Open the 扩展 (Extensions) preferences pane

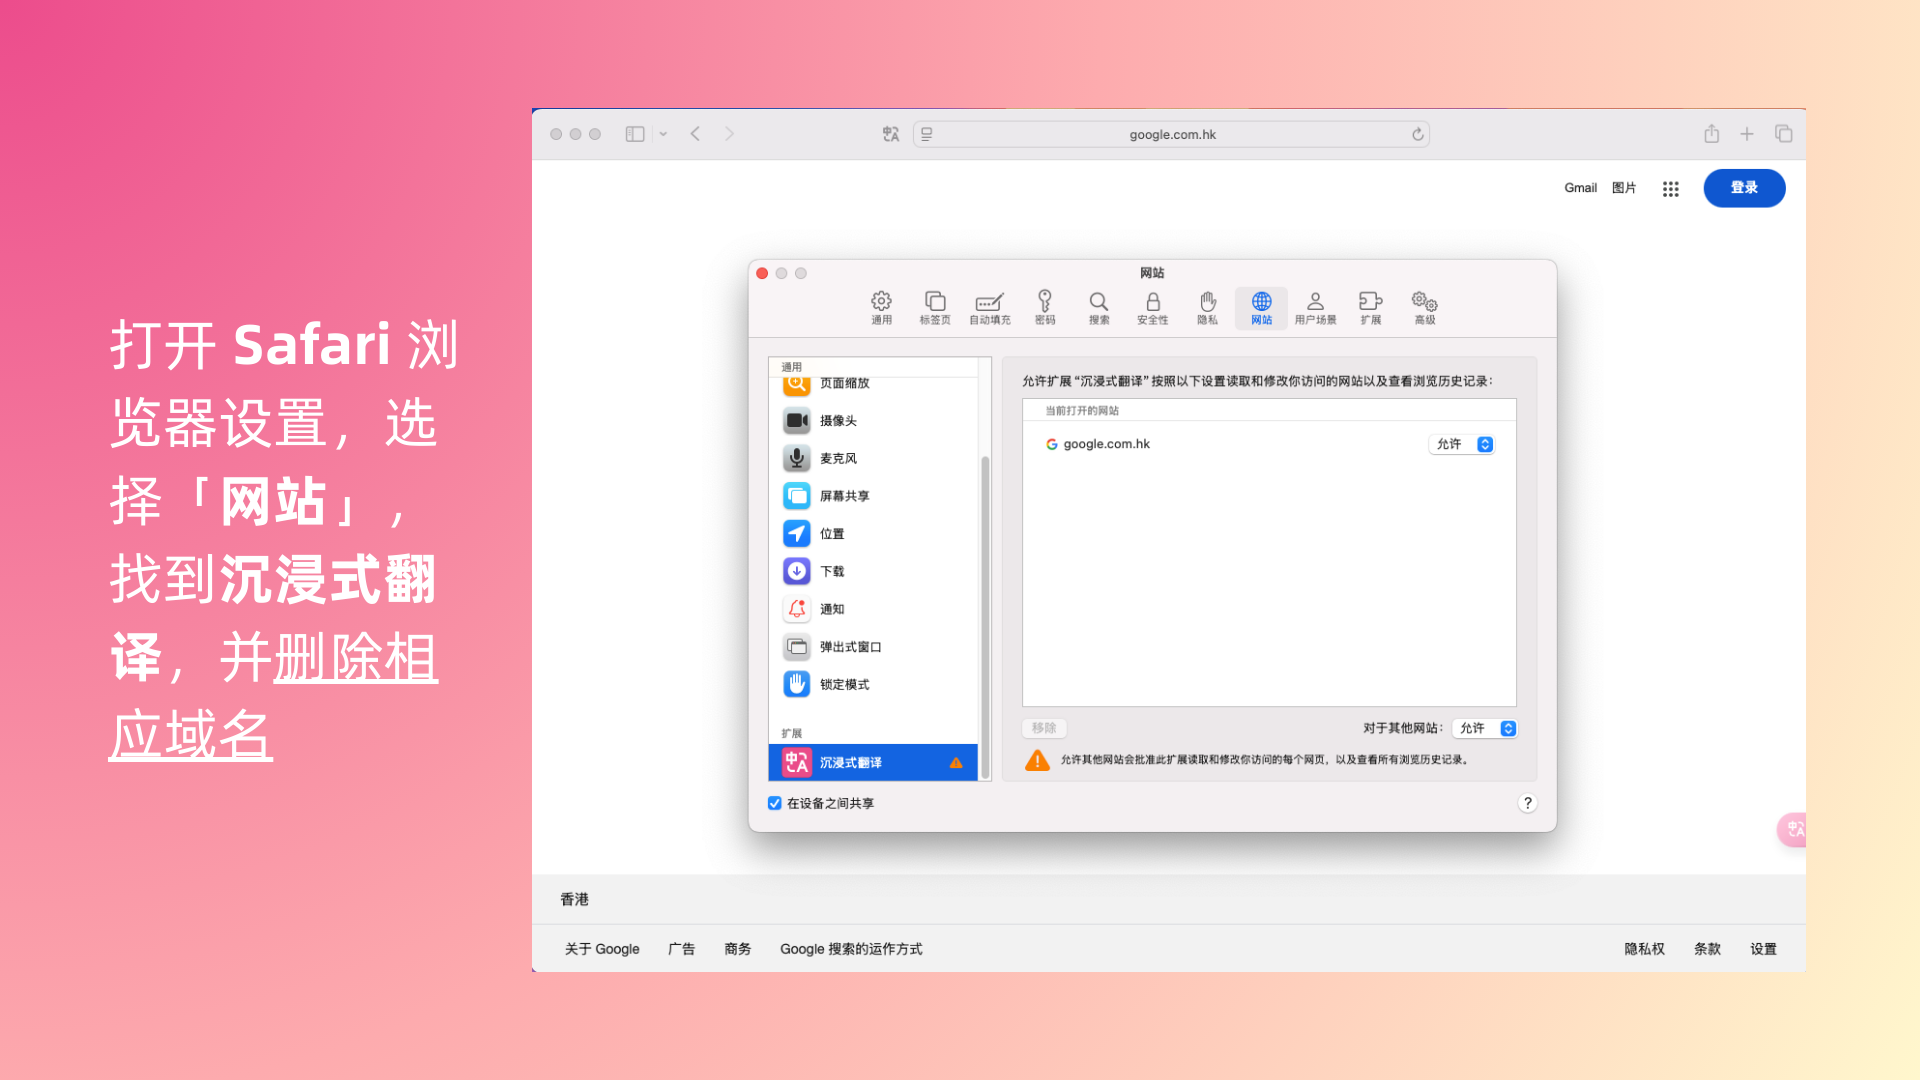click(1370, 307)
